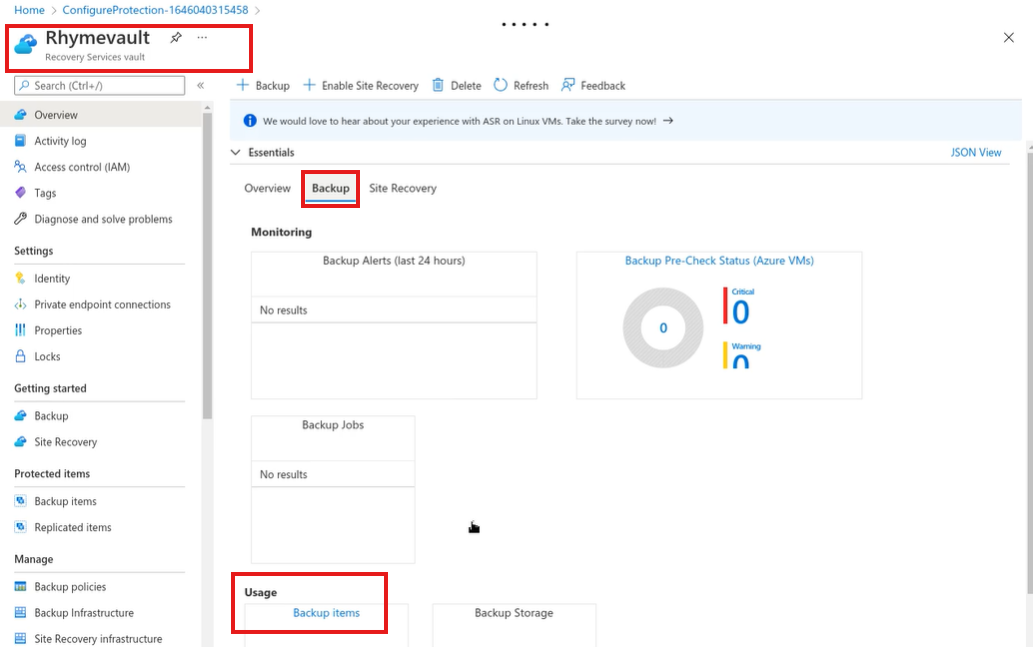
Task: Close the Rhymevault blade with the X
Action: [1009, 38]
